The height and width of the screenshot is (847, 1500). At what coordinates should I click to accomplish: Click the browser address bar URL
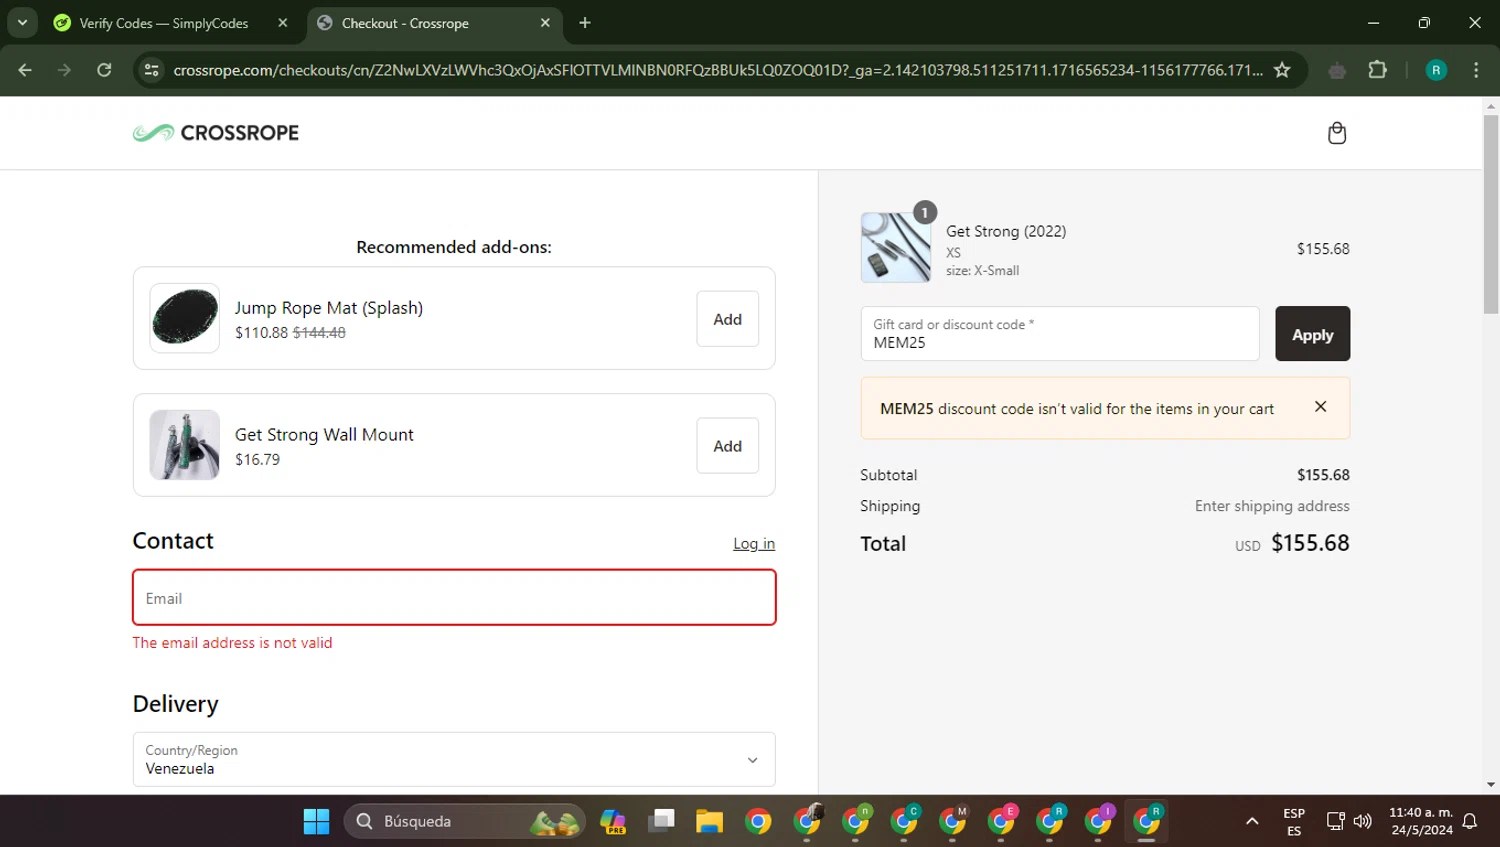pos(718,70)
